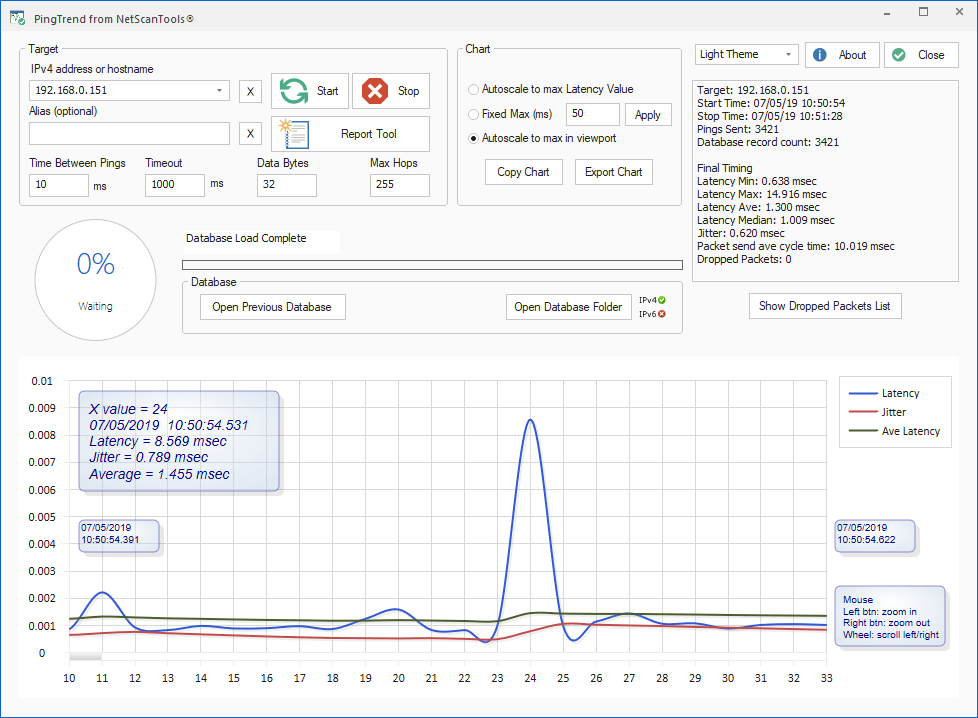Click 'Database Load Complete' status text
978x718 pixels.
pos(246,238)
